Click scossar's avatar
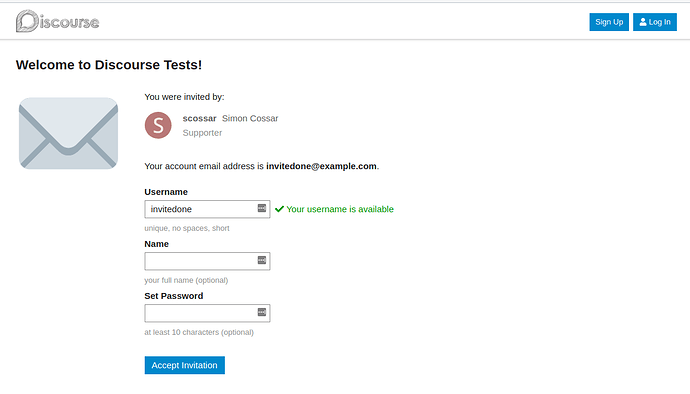The width and height of the screenshot is (690, 394). click(x=158, y=125)
